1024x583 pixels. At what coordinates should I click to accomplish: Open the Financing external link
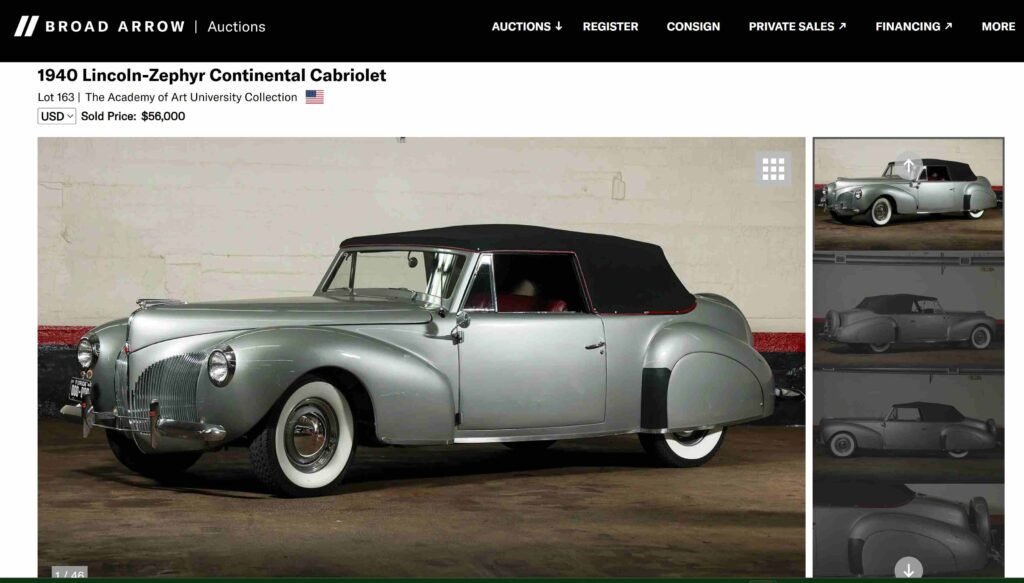914,27
